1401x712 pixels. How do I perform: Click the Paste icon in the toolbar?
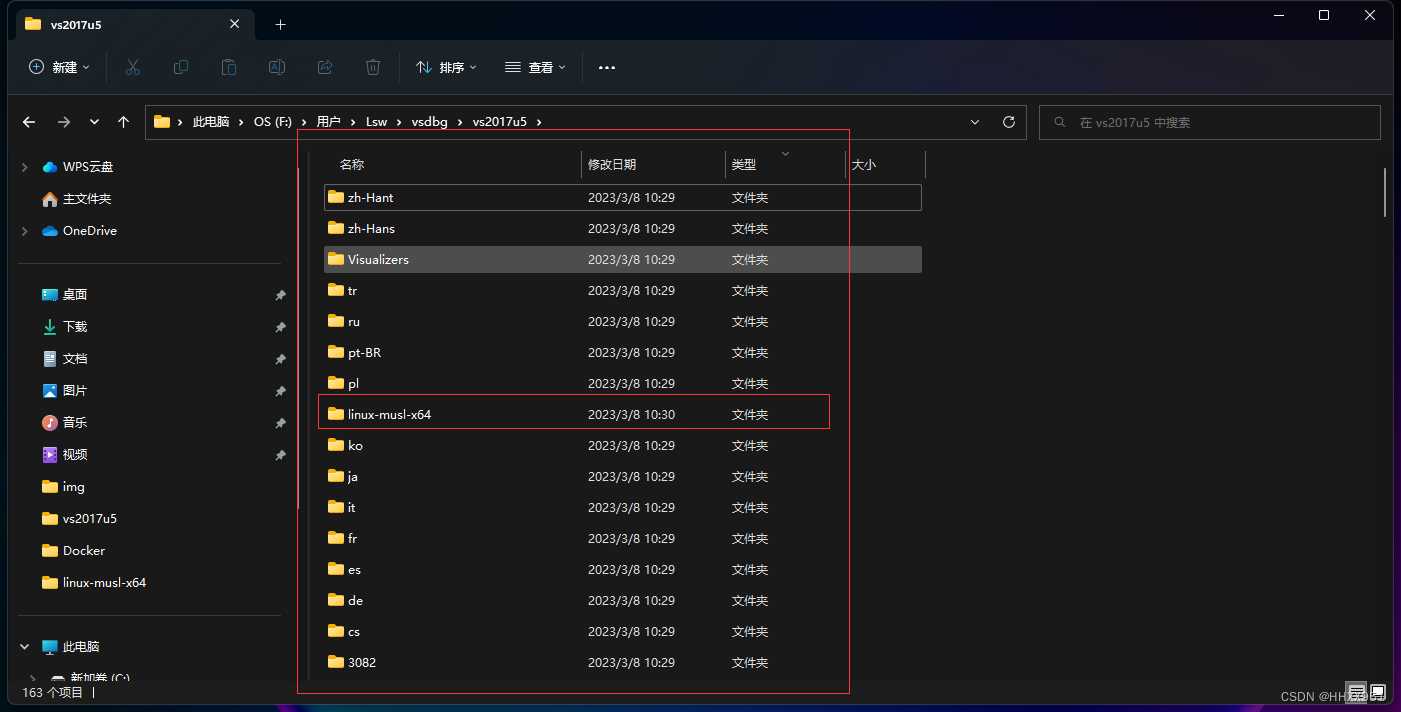(228, 67)
